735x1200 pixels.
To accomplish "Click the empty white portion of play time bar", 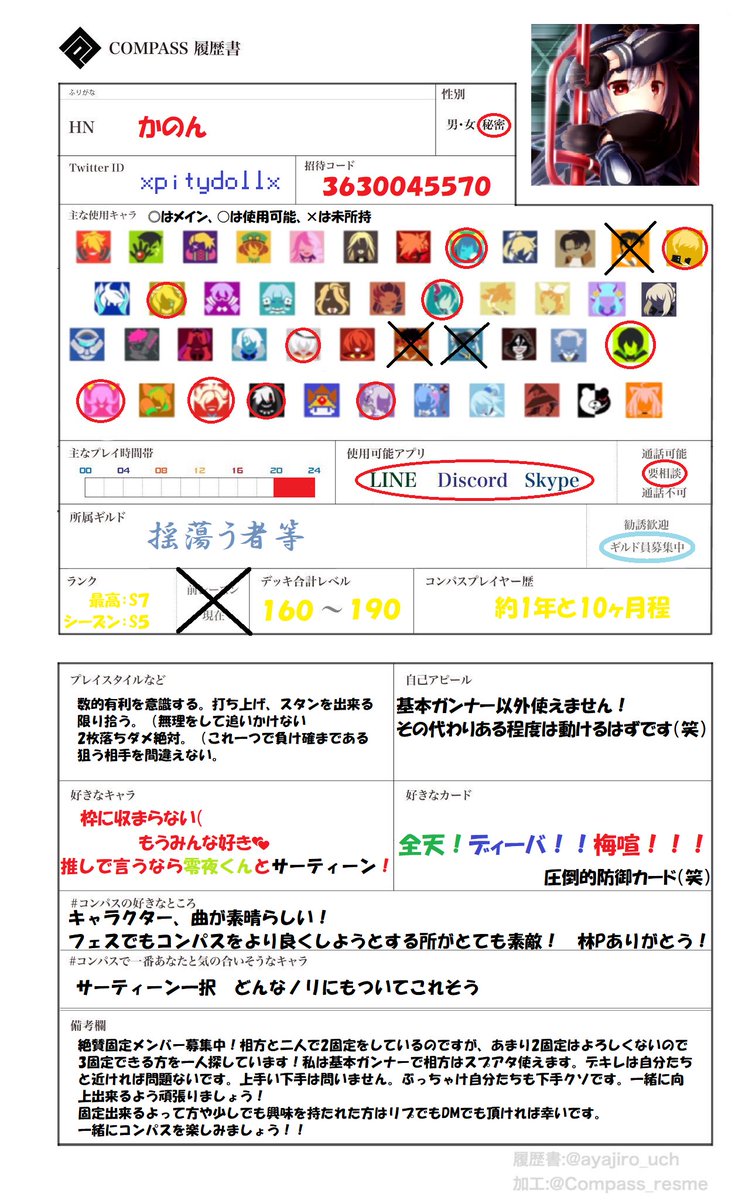I will [179, 488].
